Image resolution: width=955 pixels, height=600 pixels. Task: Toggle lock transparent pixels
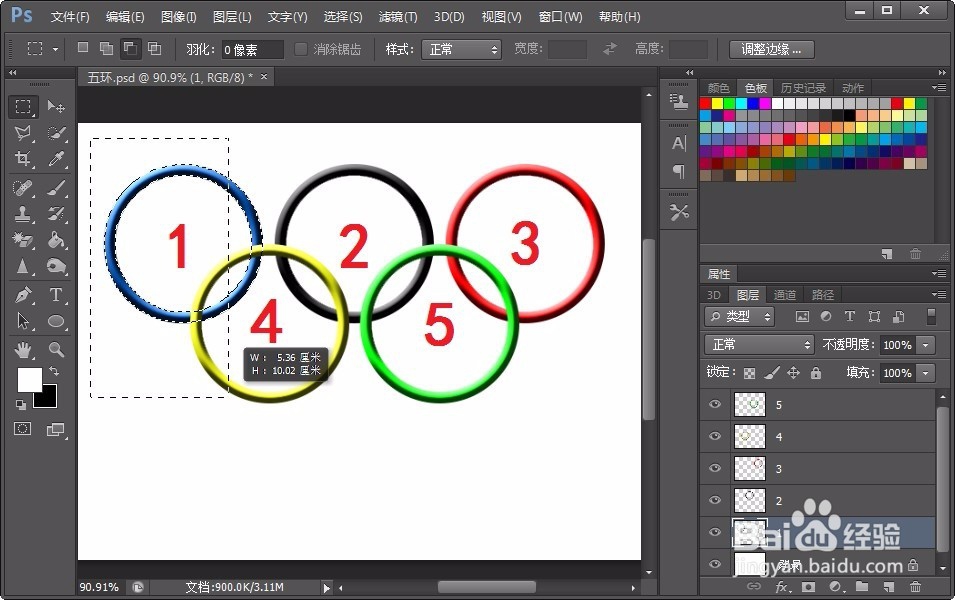[x=749, y=373]
